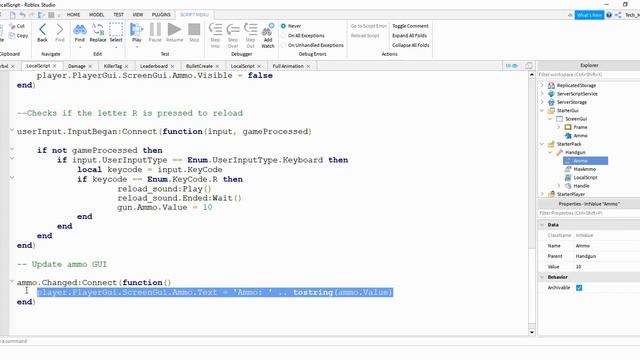Click the Stop test icon

194,29
